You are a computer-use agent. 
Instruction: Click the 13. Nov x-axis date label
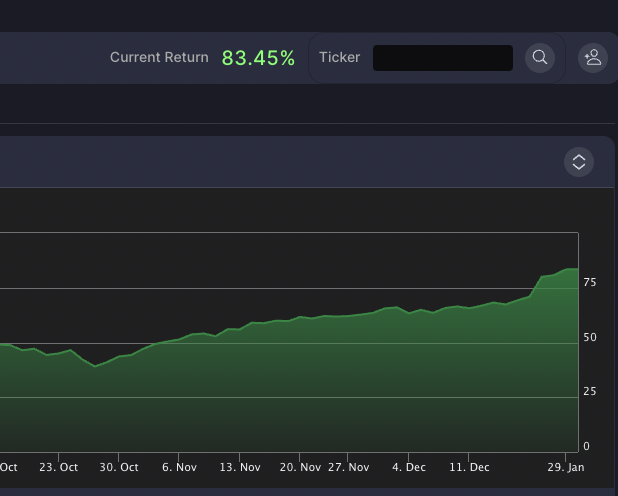(240, 467)
